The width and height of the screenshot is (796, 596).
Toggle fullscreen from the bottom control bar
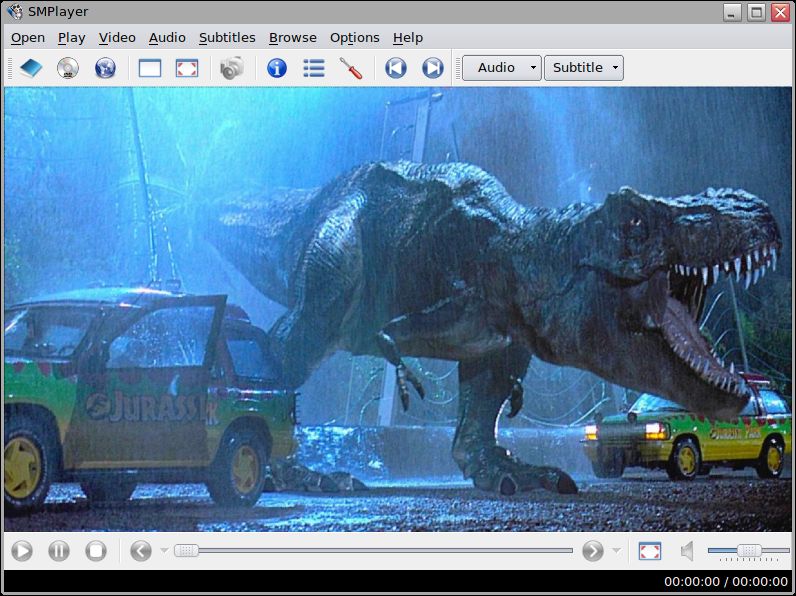650,551
